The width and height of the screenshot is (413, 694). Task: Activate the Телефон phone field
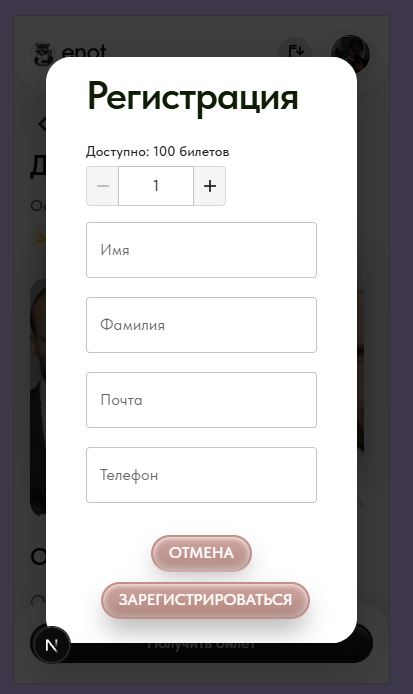pyautogui.click(x=201, y=475)
